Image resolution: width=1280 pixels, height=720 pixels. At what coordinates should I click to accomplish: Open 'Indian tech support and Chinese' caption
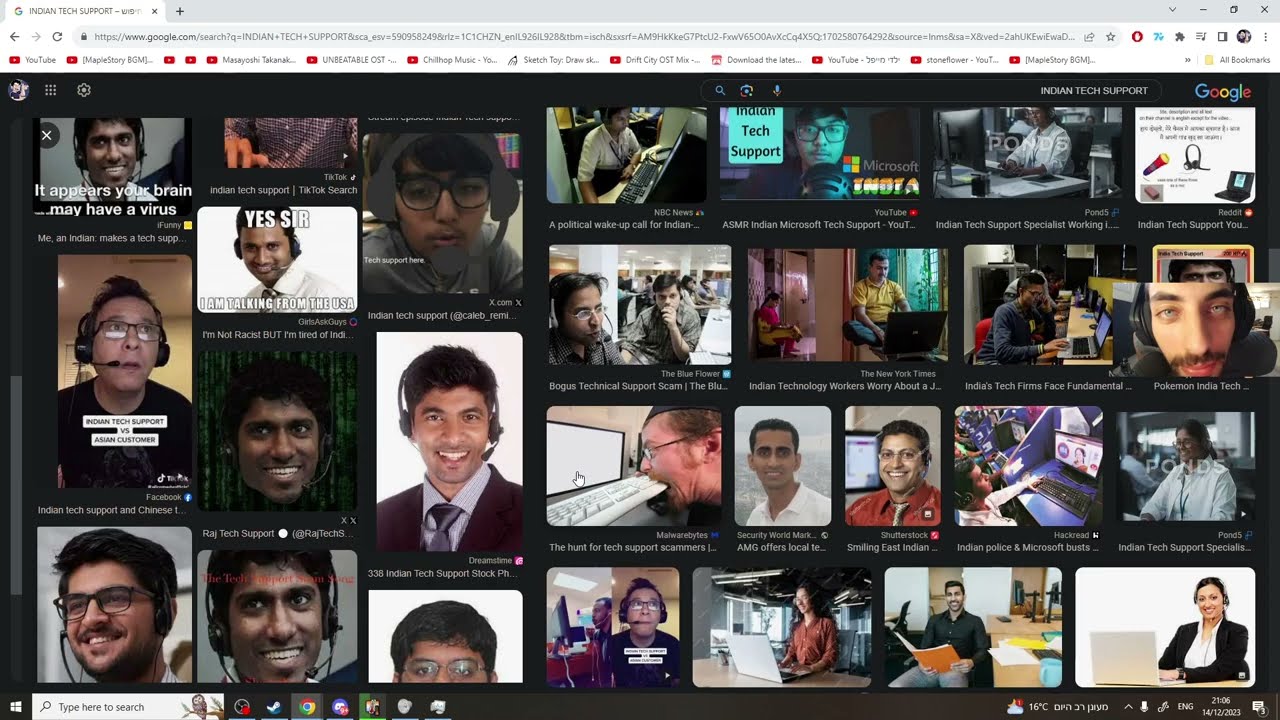112,510
